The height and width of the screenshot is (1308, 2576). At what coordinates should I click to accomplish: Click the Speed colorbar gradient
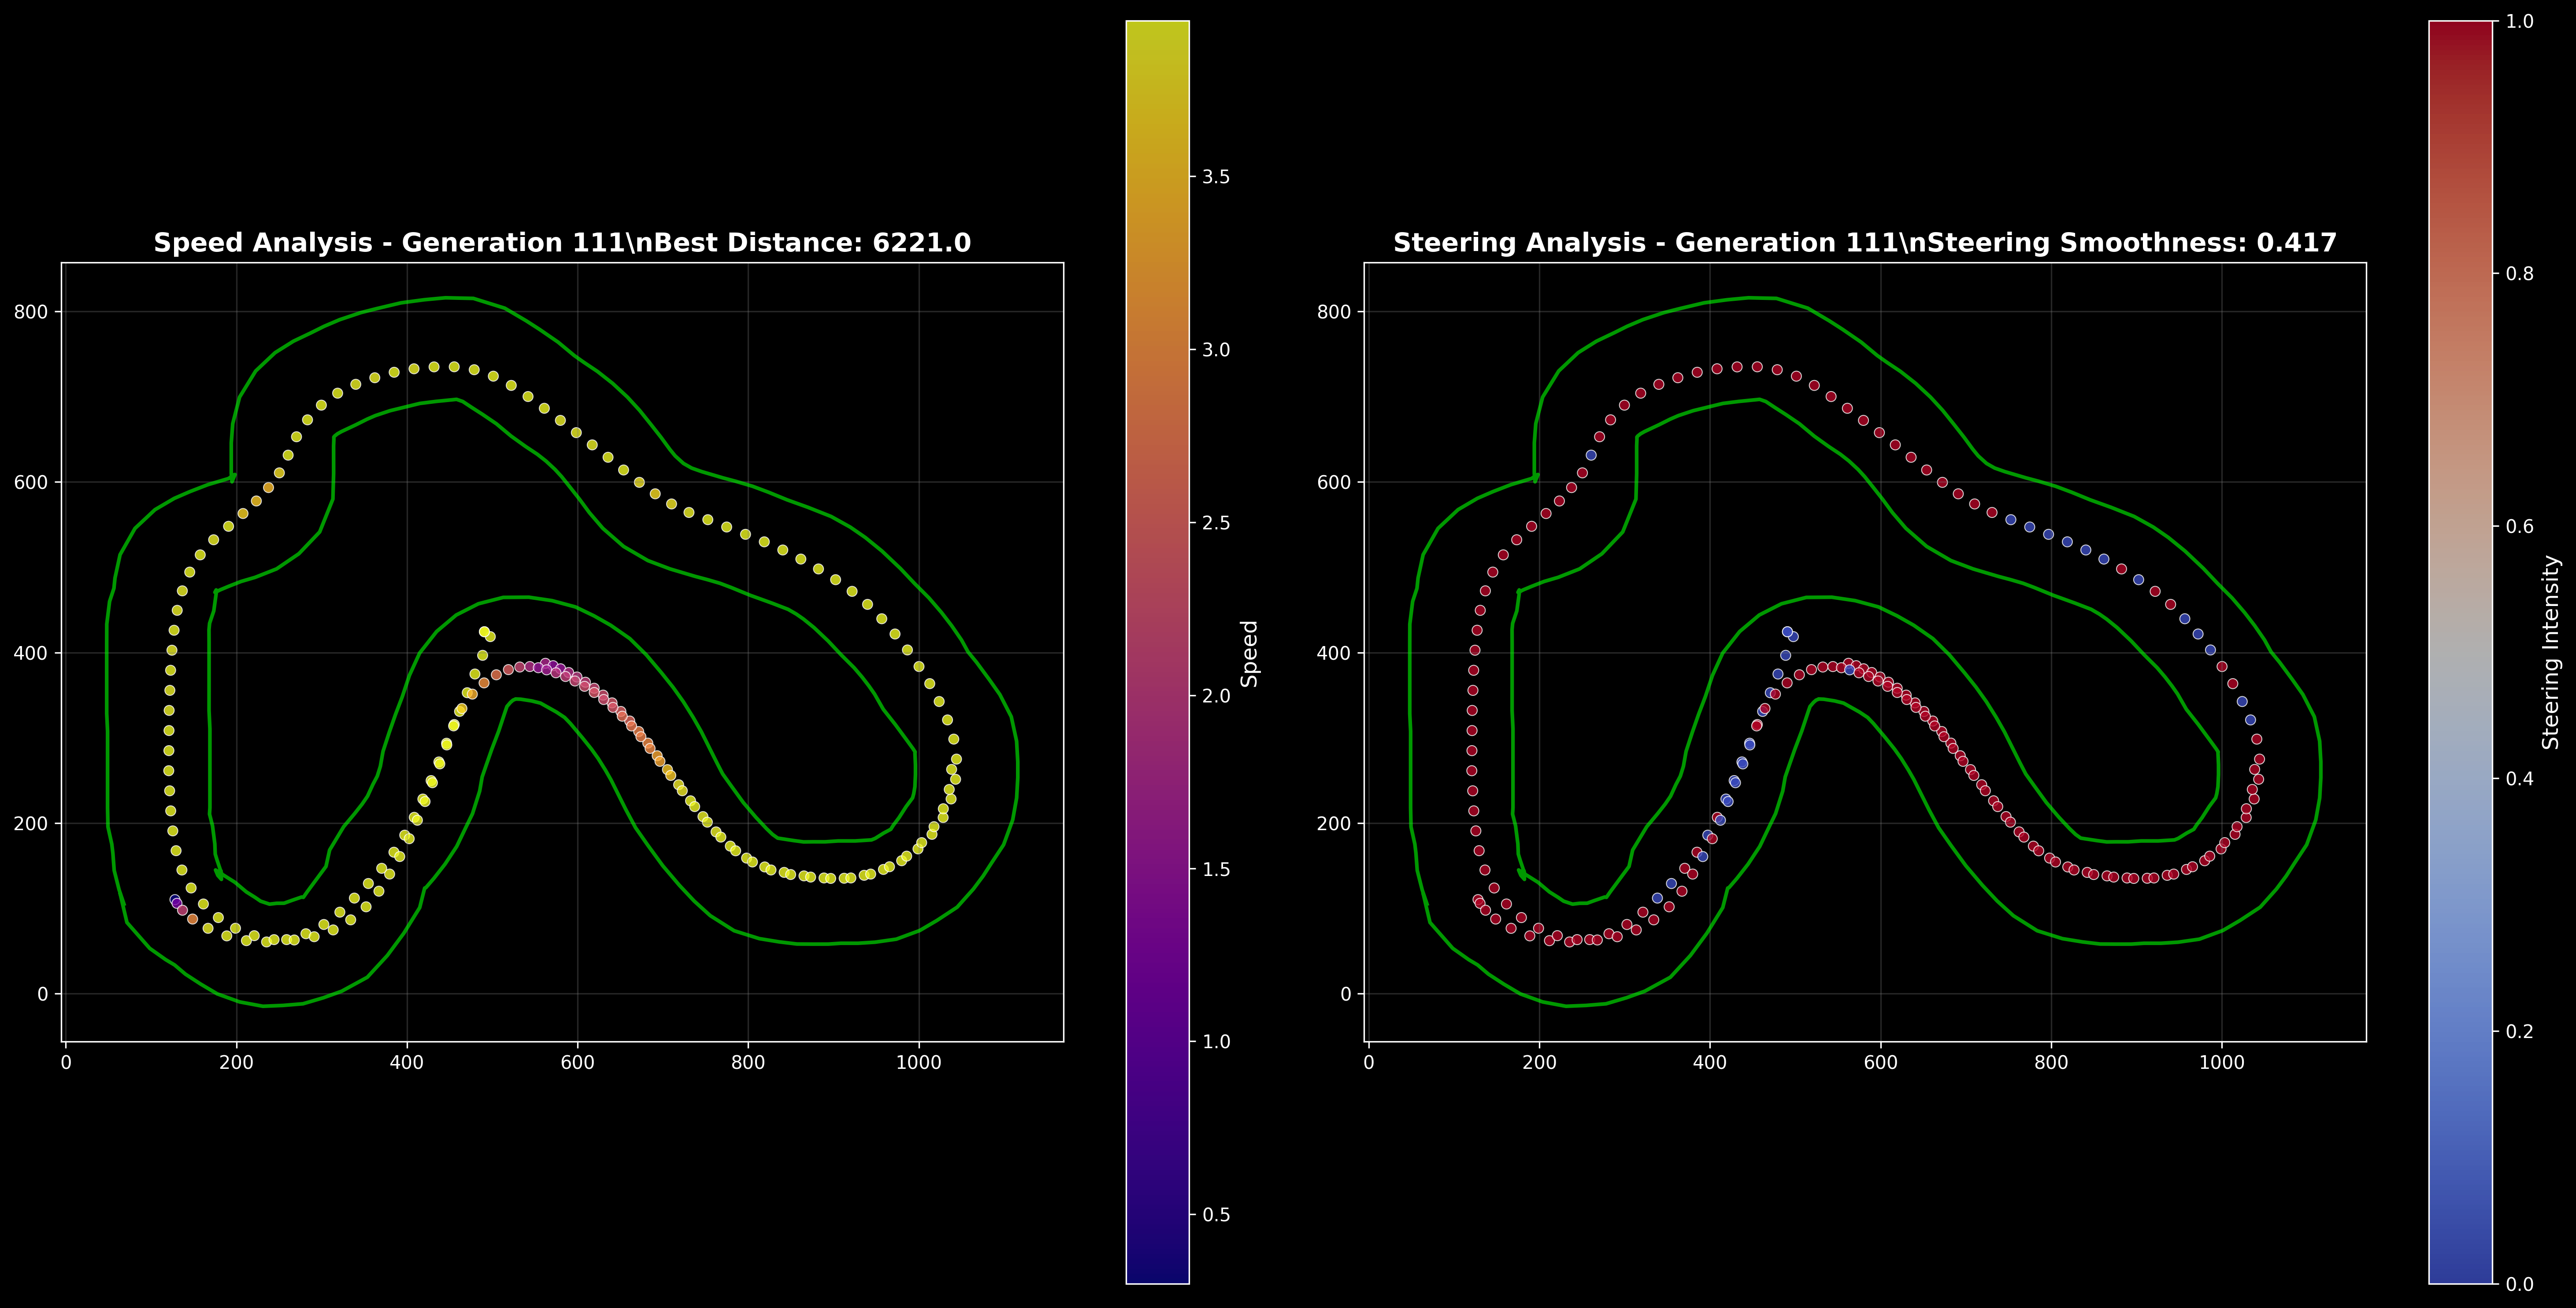[1158, 652]
